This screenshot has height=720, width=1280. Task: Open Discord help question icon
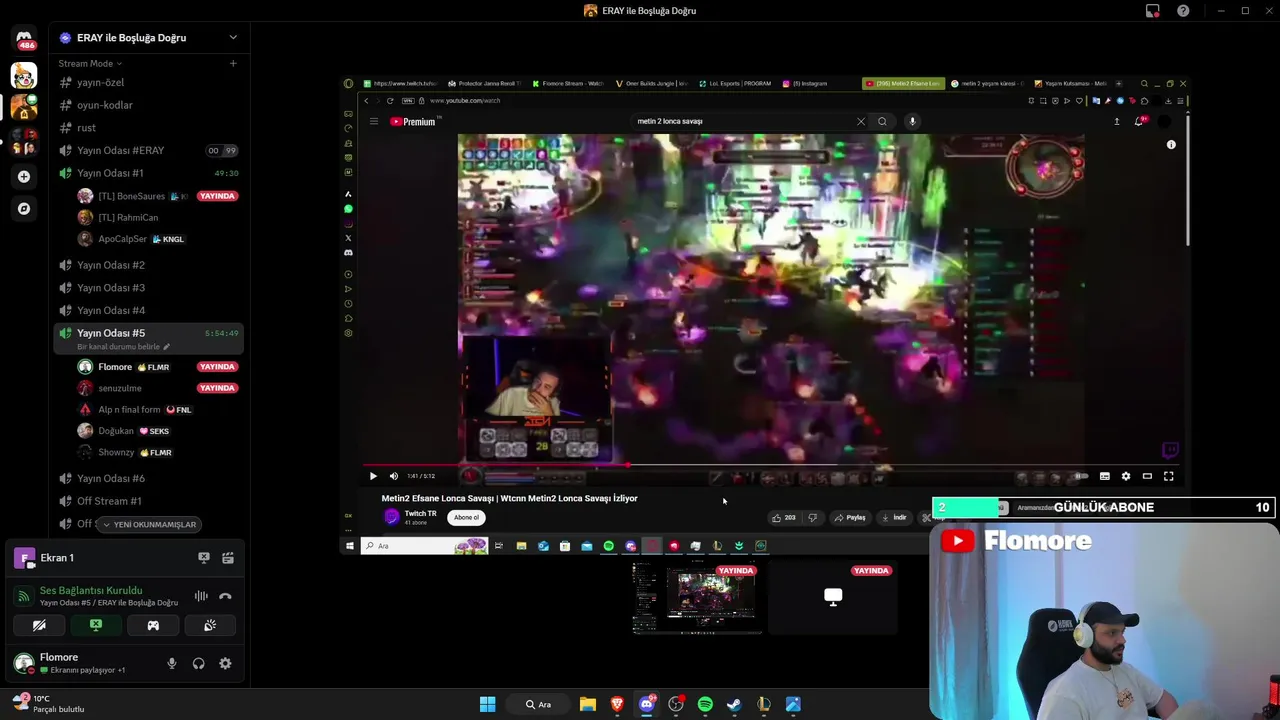(1183, 11)
